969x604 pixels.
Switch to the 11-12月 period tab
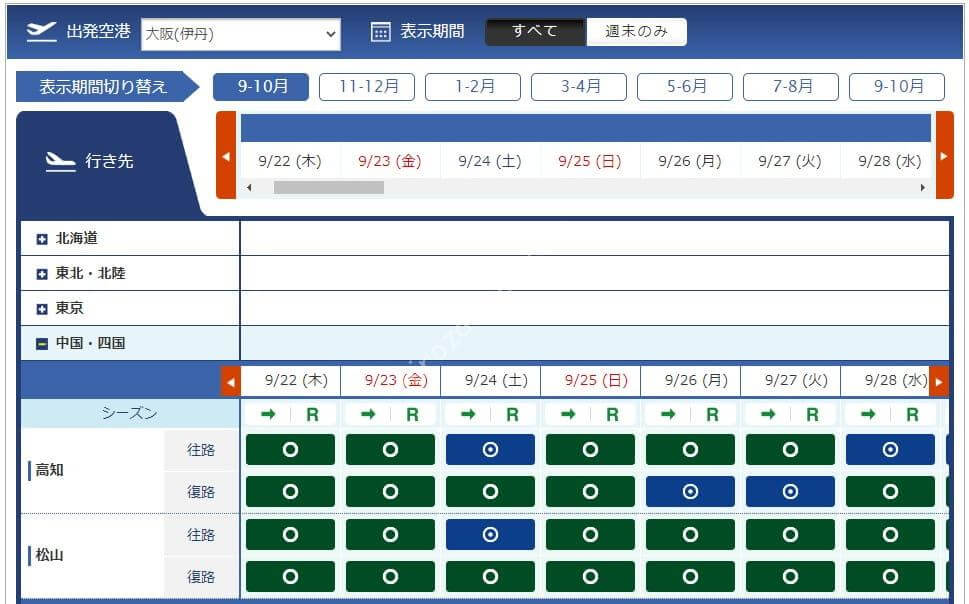tap(367, 87)
